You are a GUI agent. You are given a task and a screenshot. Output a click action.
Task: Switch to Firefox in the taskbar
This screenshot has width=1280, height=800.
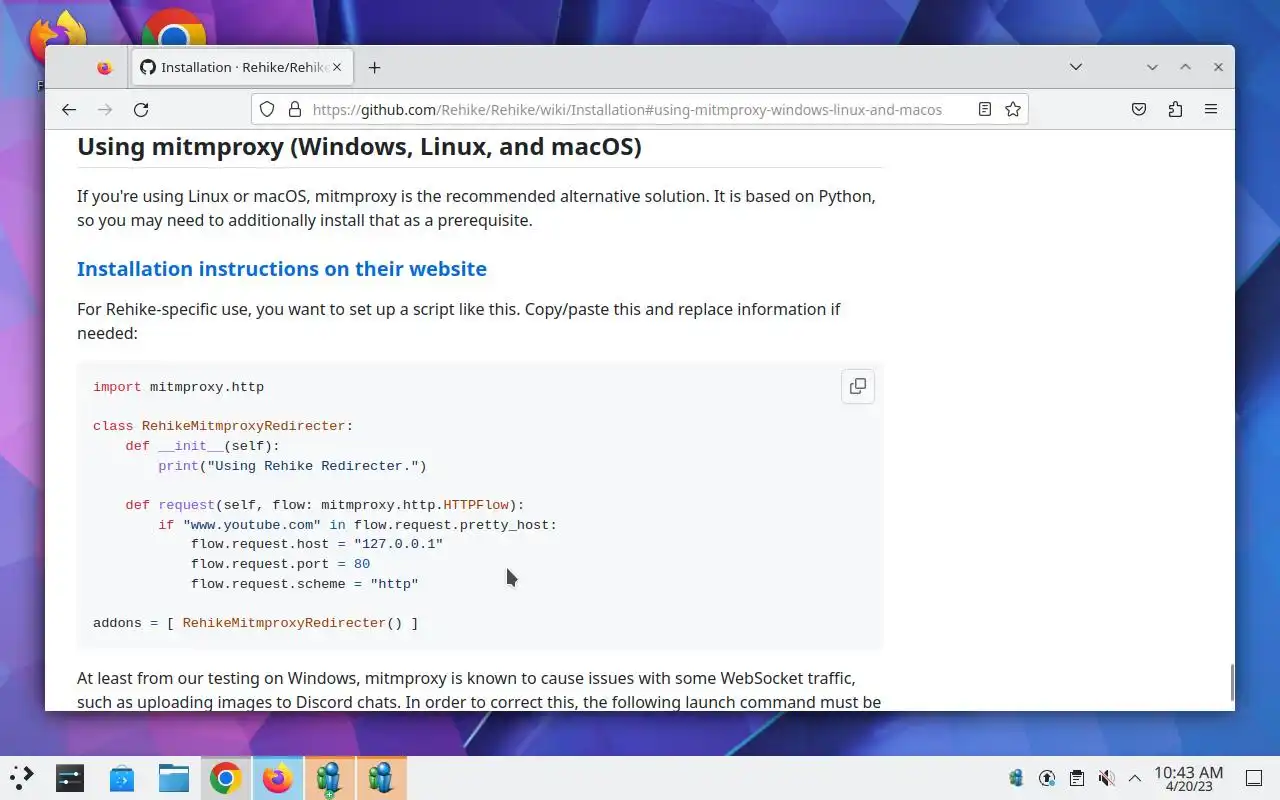(x=278, y=778)
